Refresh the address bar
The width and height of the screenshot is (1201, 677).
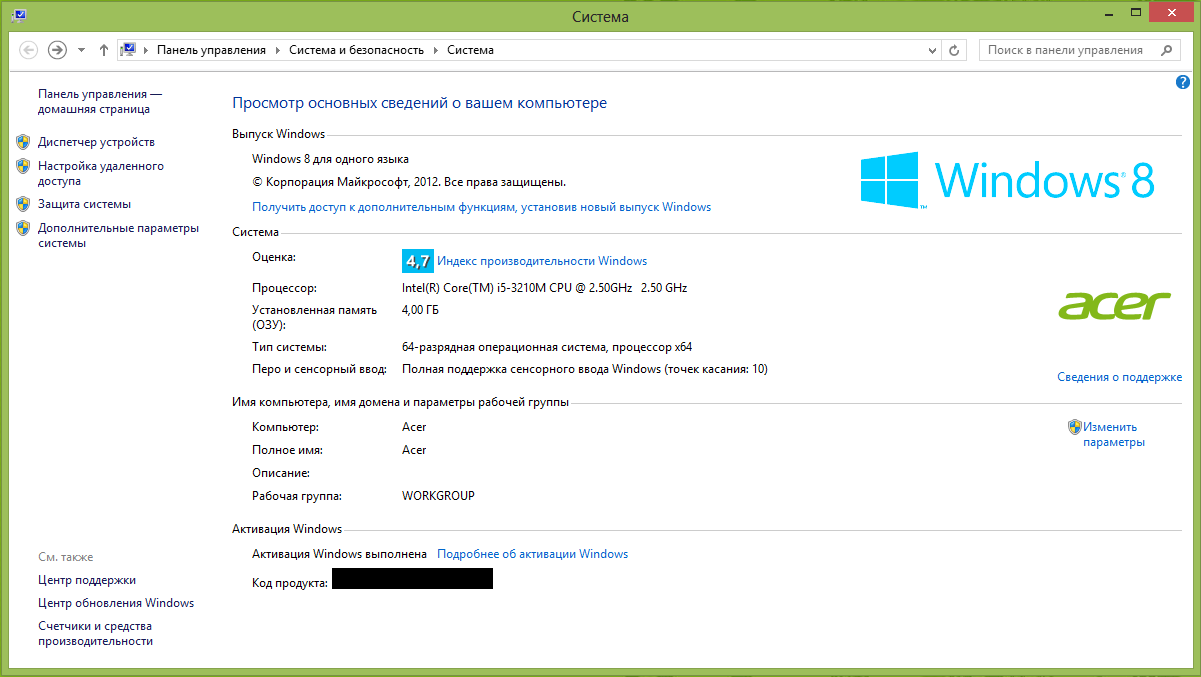(954, 50)
